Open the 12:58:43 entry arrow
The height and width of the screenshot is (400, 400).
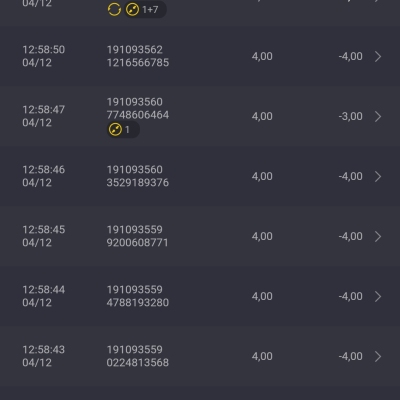(x=378, y=356)
